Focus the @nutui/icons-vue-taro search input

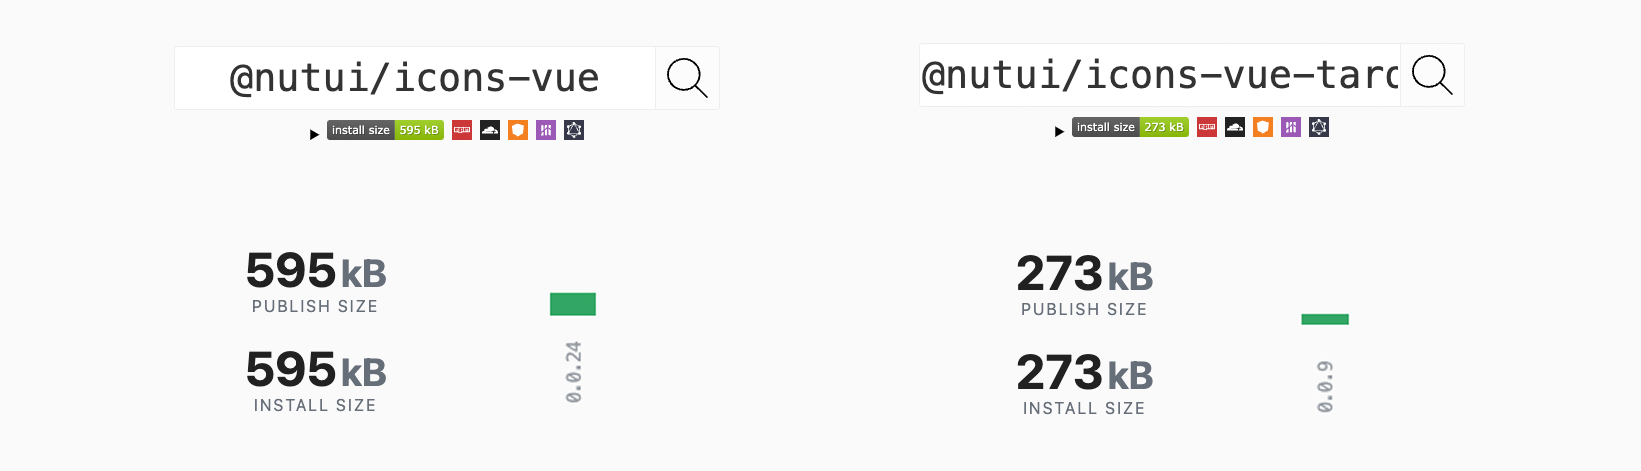tap(1160, 75)
